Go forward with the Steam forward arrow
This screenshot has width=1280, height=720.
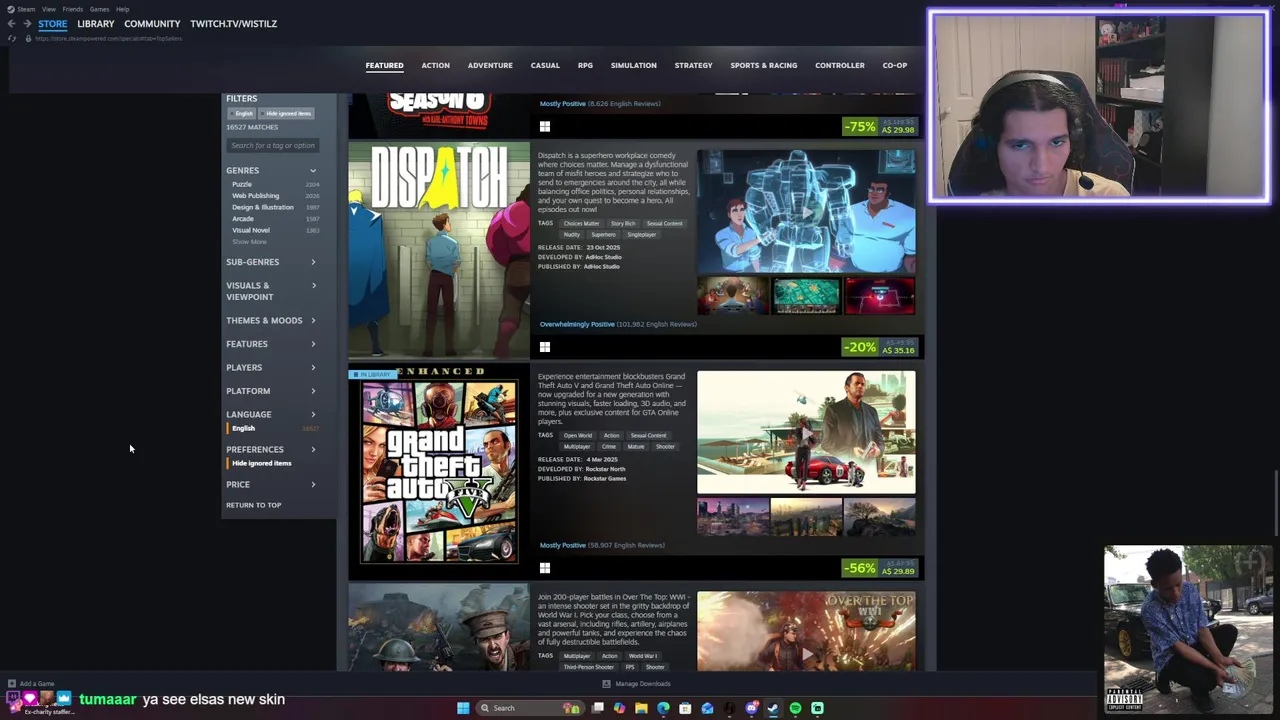click(x=27, y=24)
